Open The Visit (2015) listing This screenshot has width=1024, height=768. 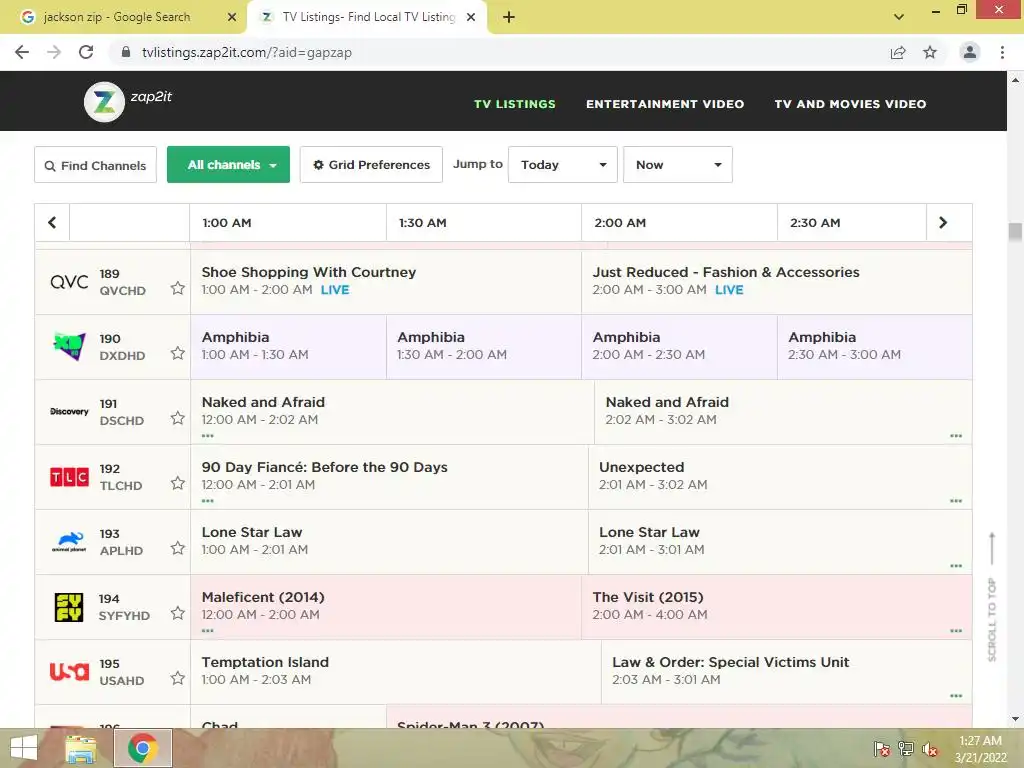776,607
